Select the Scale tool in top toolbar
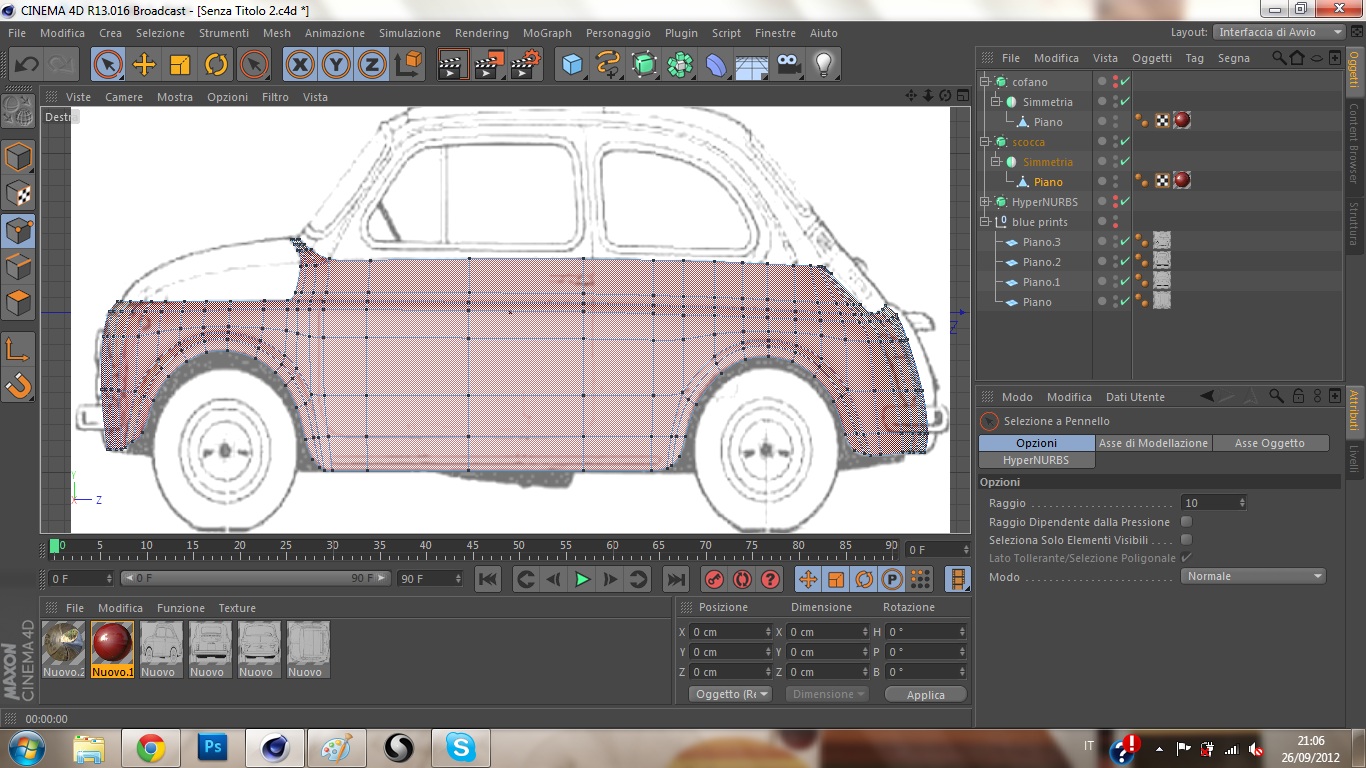Viewport: 1366px width, 768px height. [x=180, y=65]
